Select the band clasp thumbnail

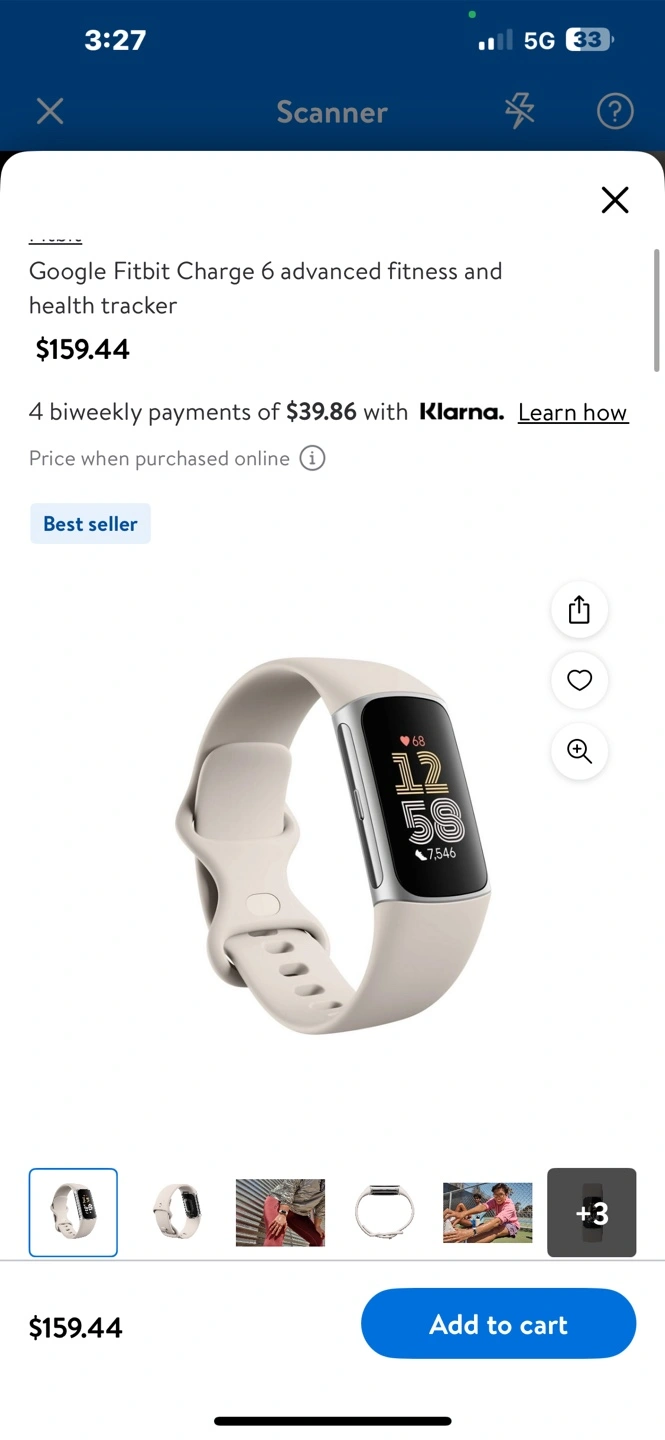pyautogui.click(x=384, y=1212)
